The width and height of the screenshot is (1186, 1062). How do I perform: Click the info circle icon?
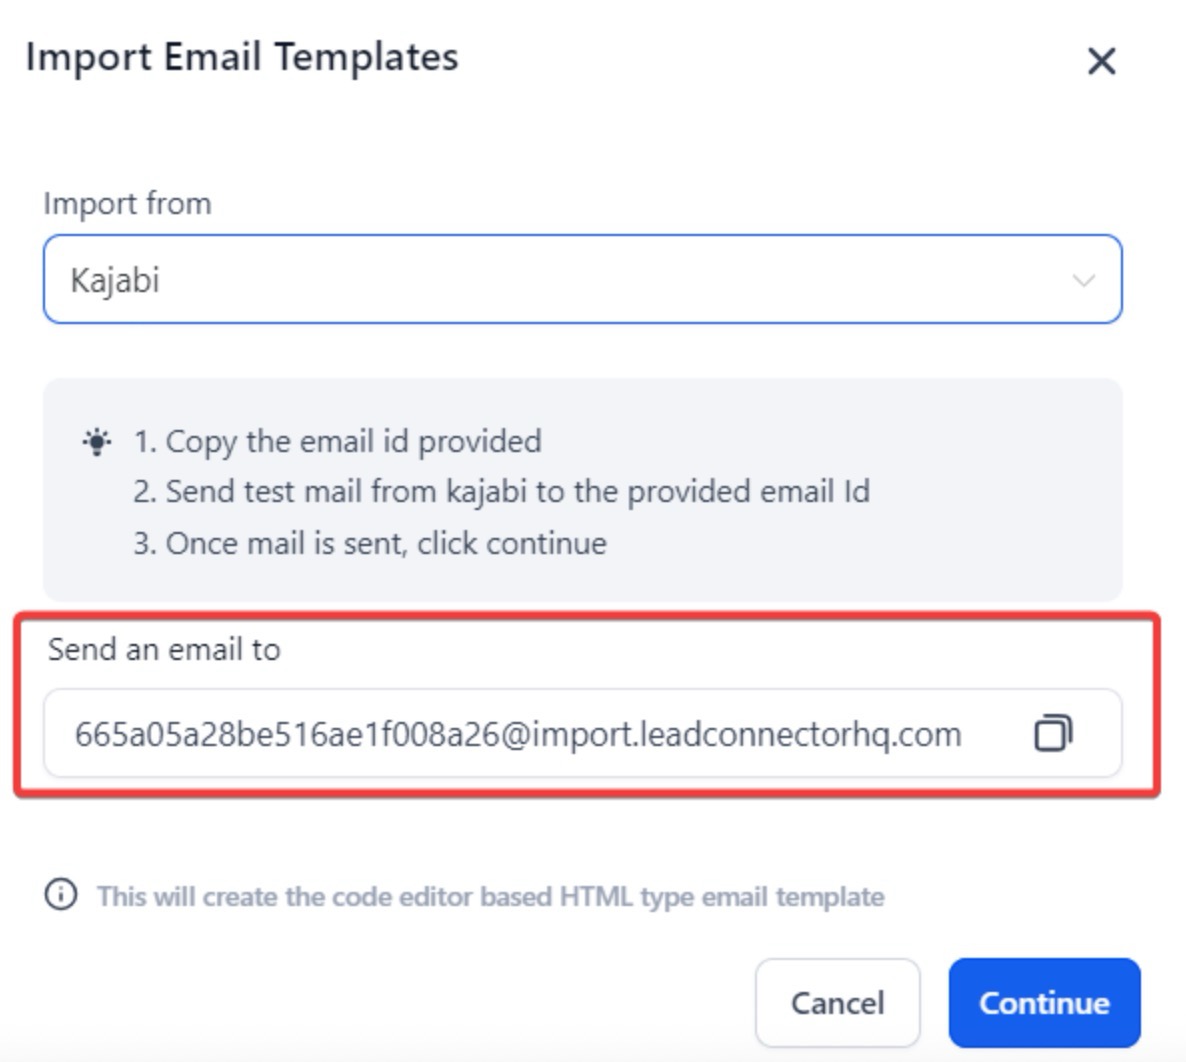coord(60,894)
